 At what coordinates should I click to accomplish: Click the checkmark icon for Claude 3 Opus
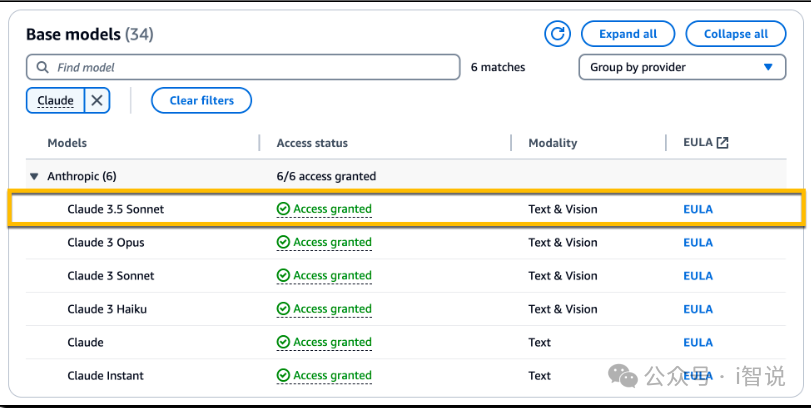click(x=283, y=242)
